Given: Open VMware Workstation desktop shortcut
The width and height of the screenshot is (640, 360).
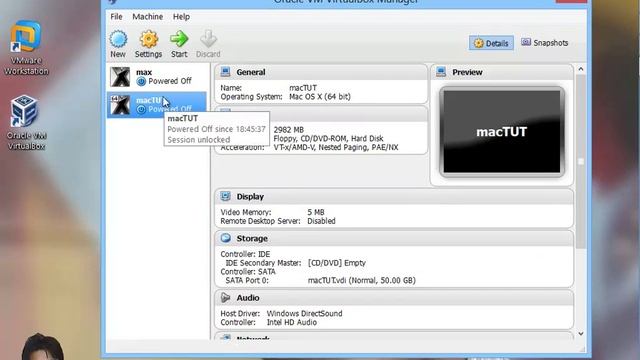Looking at the screenshot, I should coord(26,48).
